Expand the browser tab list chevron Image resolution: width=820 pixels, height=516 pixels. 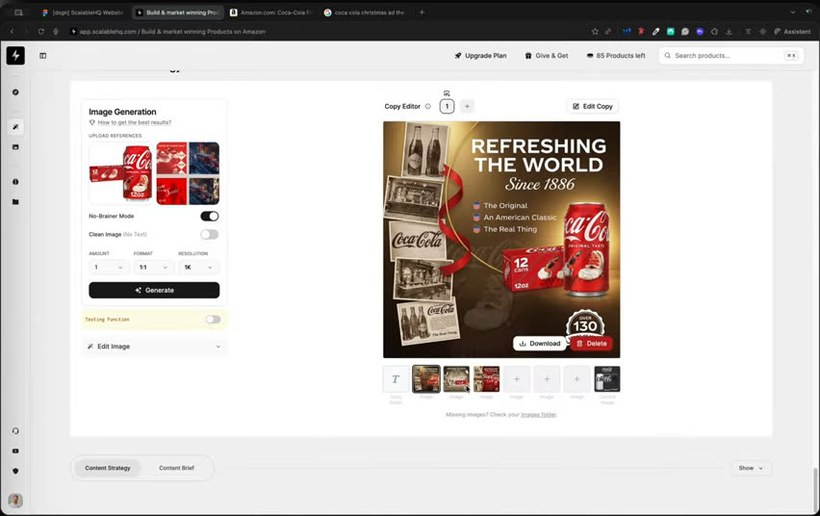(x=793, y=12)
